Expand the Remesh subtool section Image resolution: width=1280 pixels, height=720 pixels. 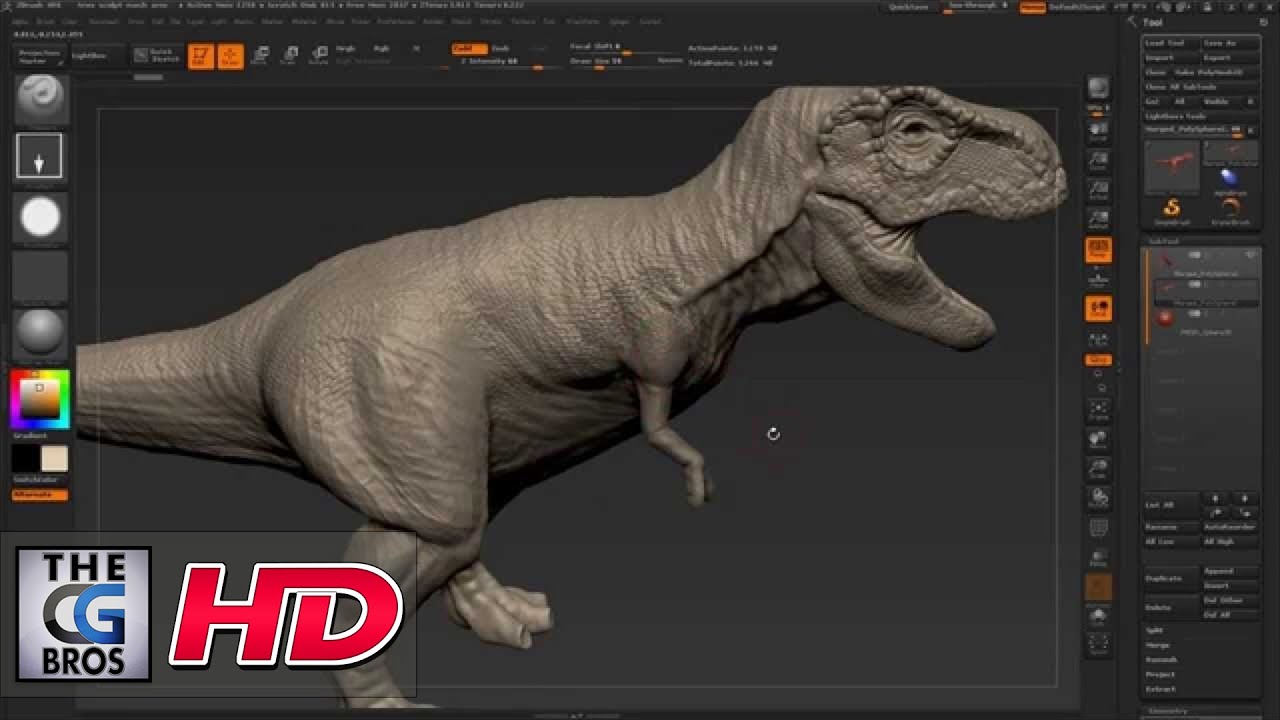(x=1160, y=660)
